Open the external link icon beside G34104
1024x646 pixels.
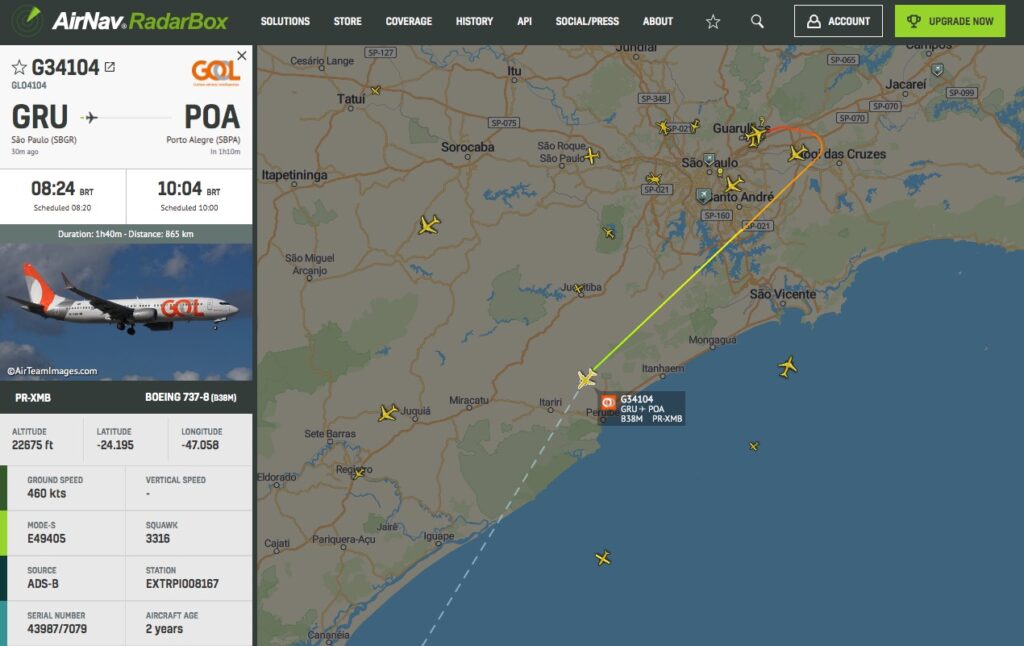pos(110,67)
